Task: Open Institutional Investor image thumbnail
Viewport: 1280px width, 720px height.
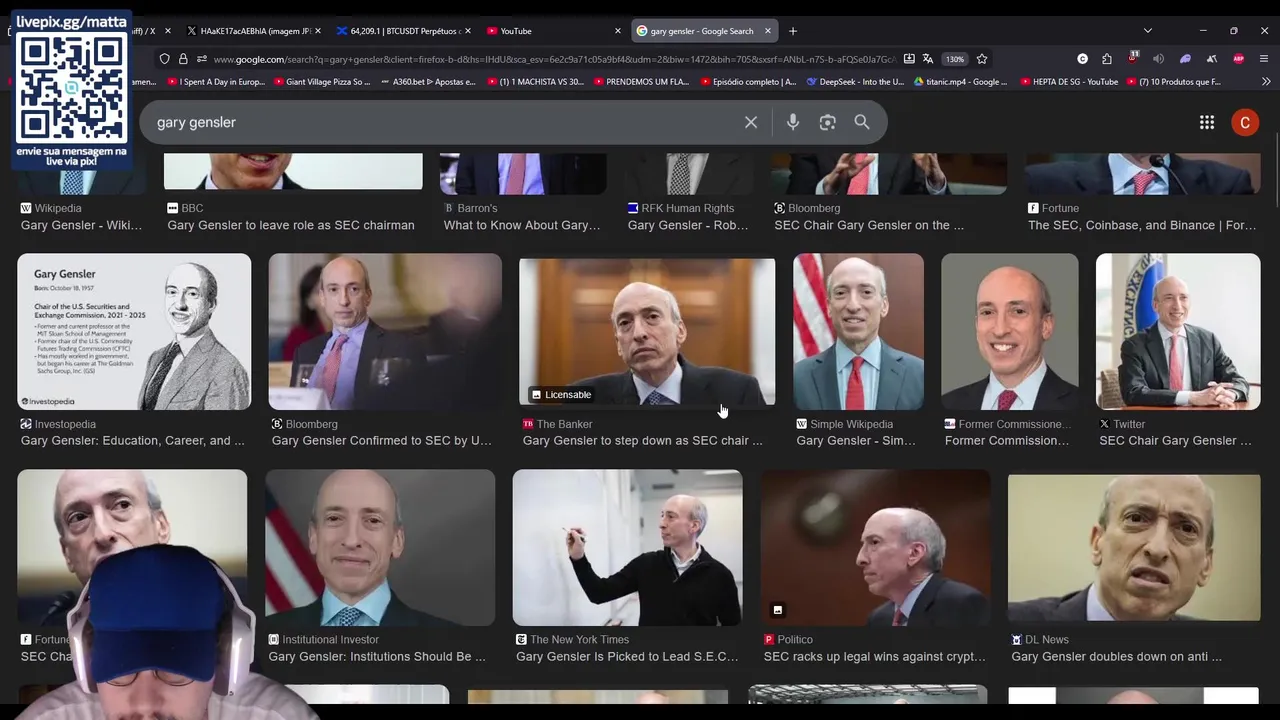Action: click(380, 548)
